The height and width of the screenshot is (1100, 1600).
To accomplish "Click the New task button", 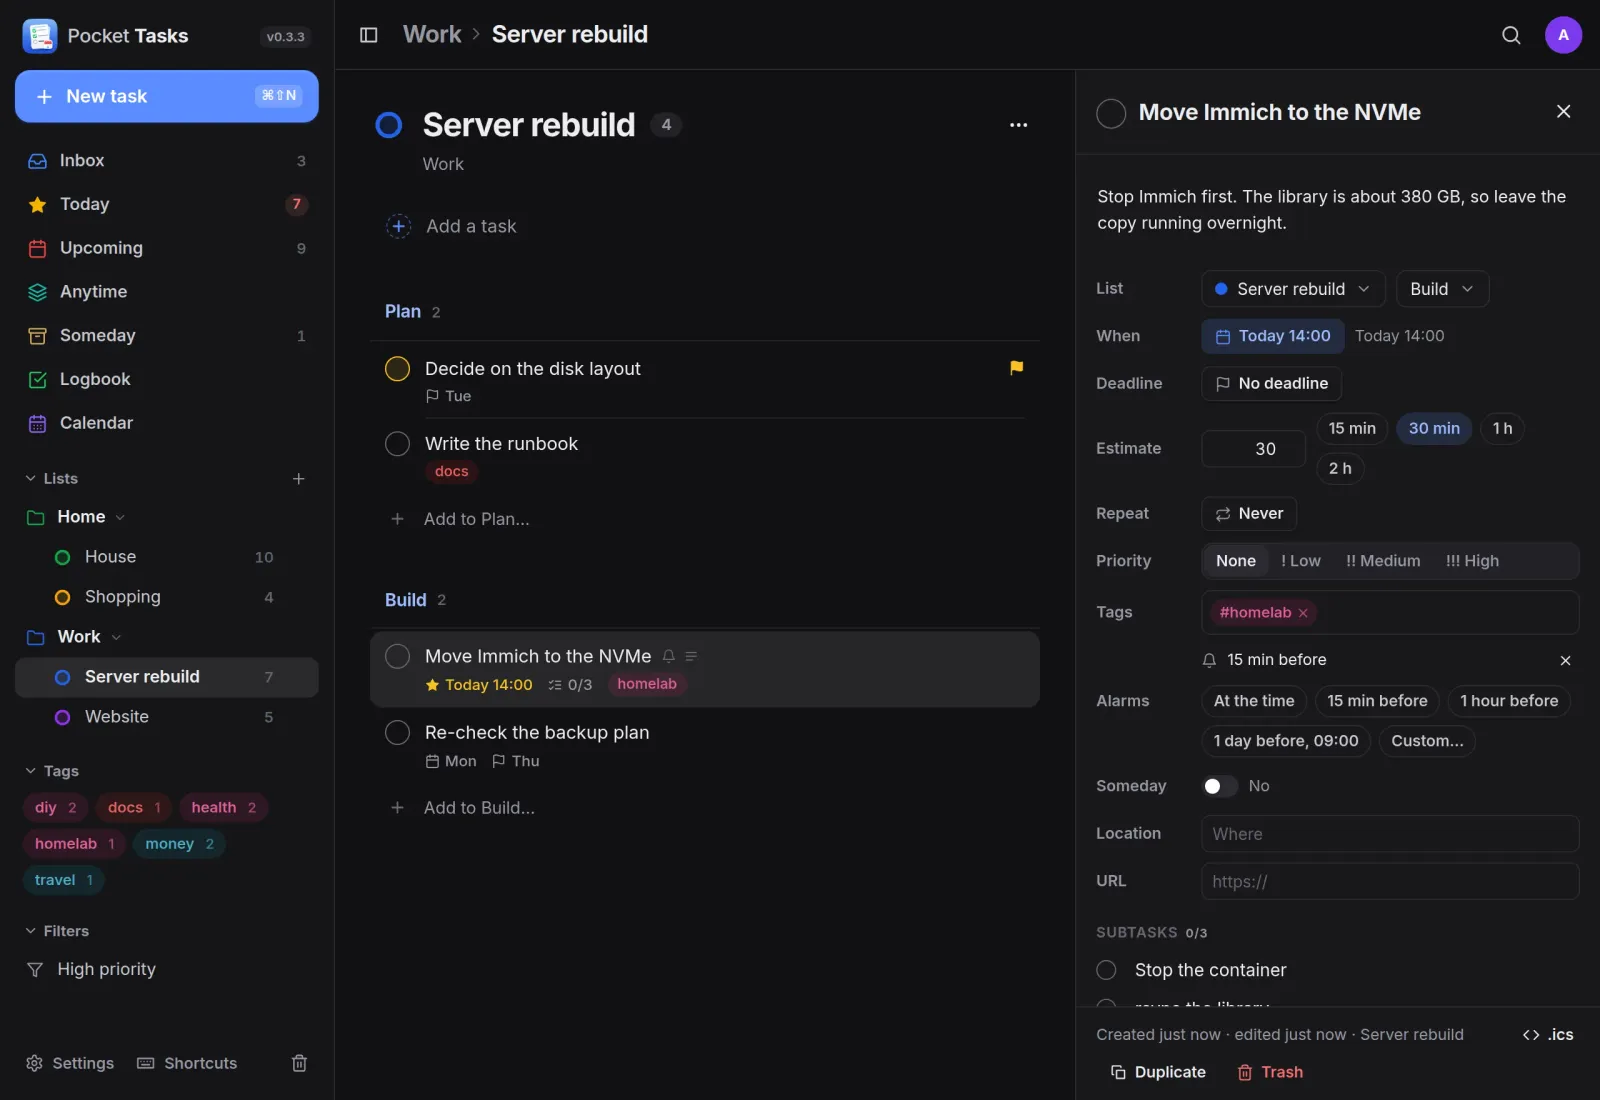I will click(x=166, y=96).
